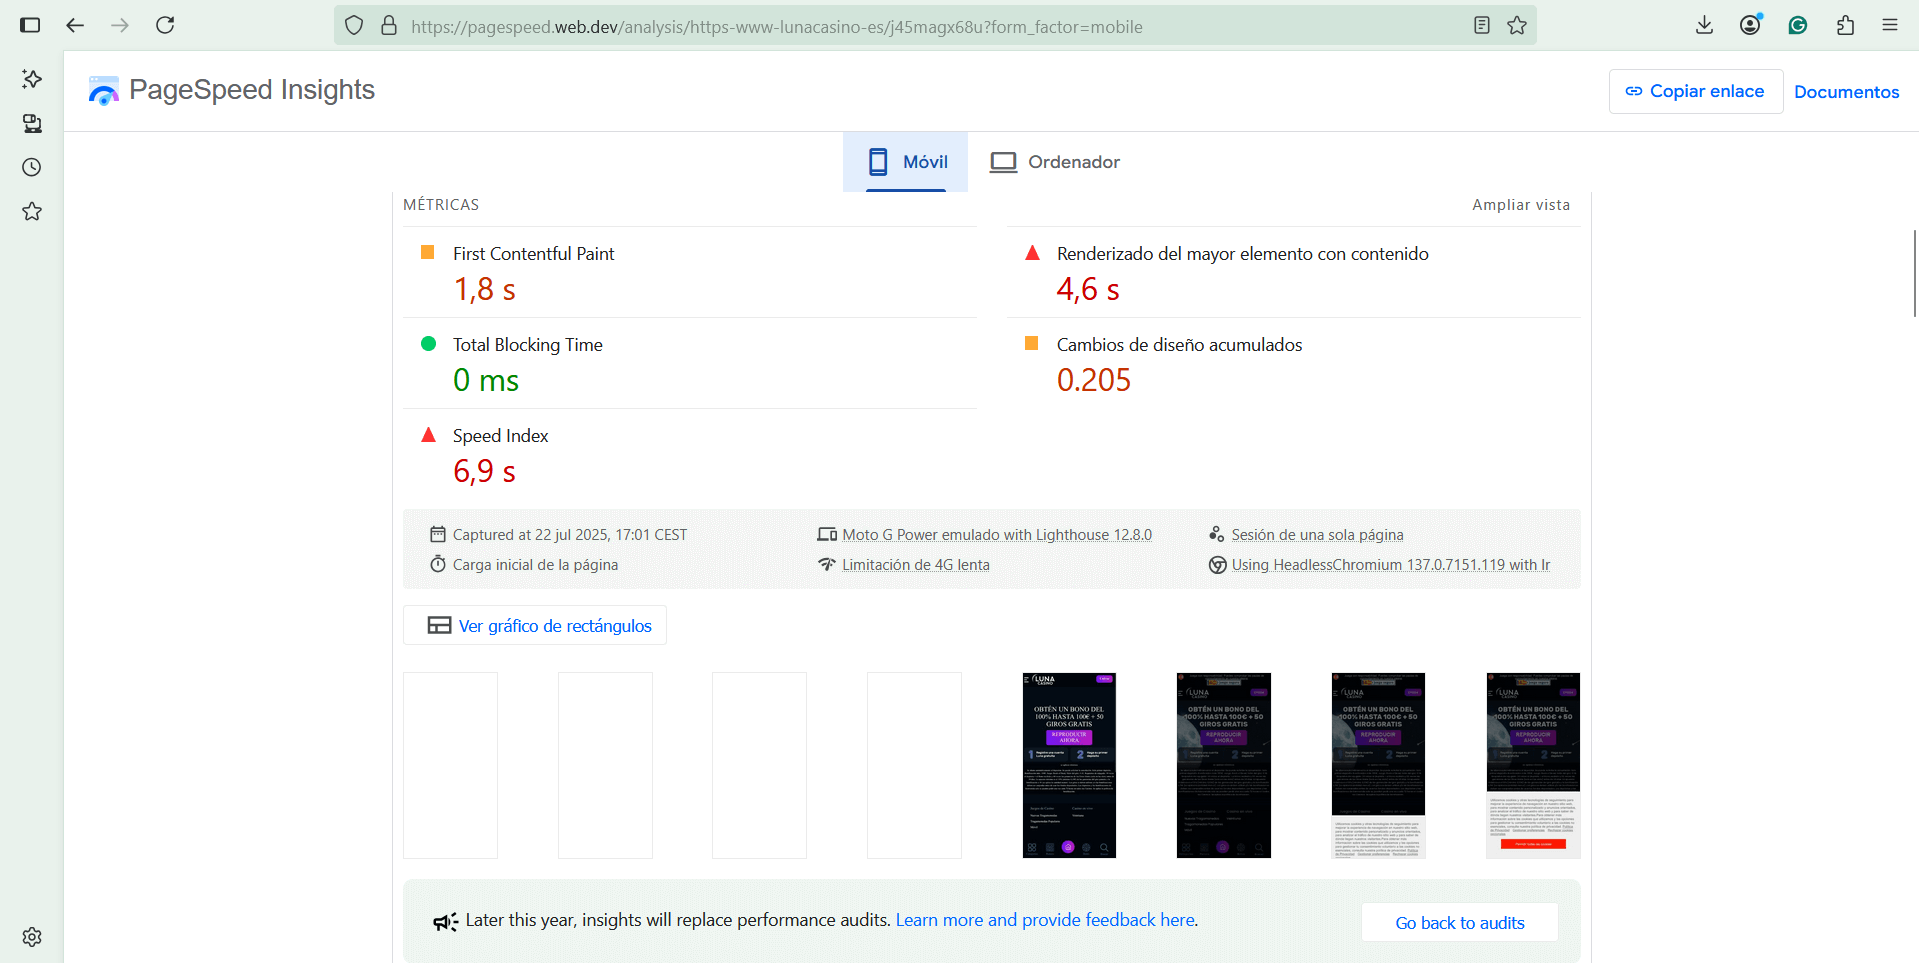The width and height of the screenshot is (1919, 963).
Task: Select the first Luna Casino filmstrip thumbnail
Action: click(x=1069, y=765)
